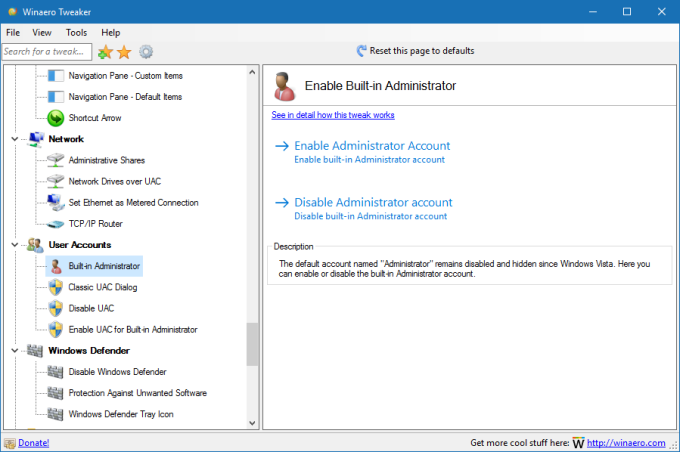Click Windows Defender Tray Icon wall icon
Viewport: 680px width, 452px height.
point(56,414)
